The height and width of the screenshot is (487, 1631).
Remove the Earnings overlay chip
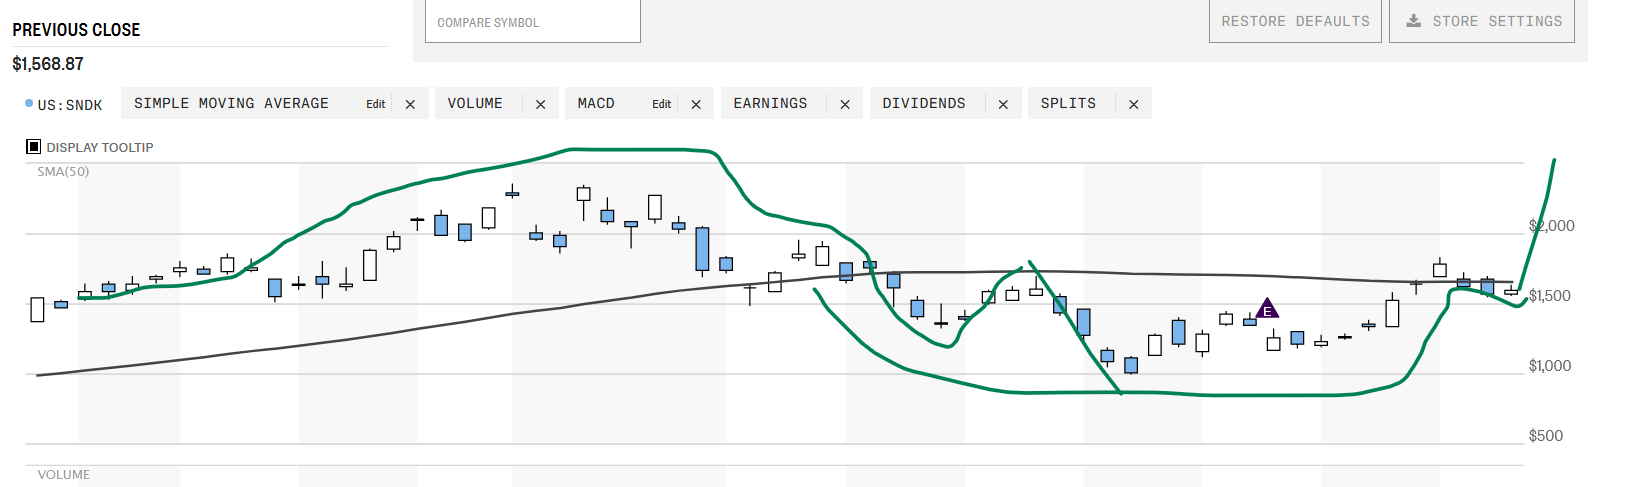845,104
